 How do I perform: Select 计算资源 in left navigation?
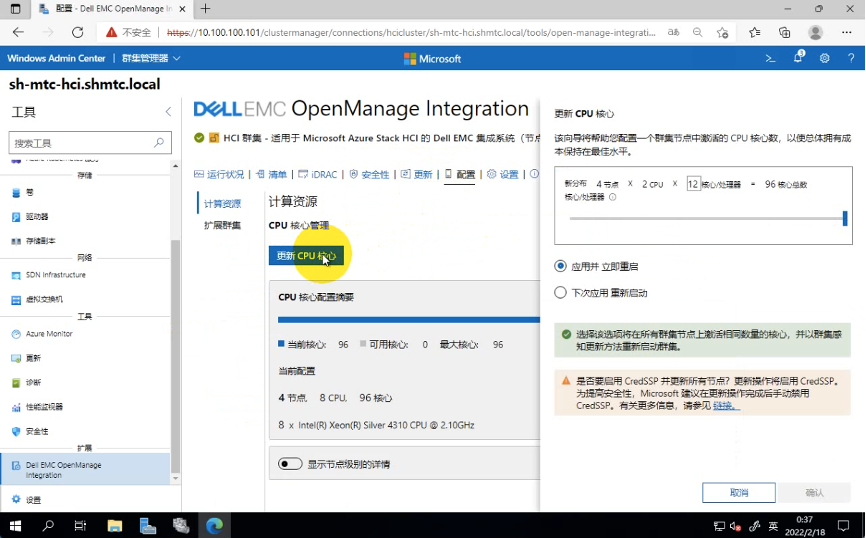223,204
